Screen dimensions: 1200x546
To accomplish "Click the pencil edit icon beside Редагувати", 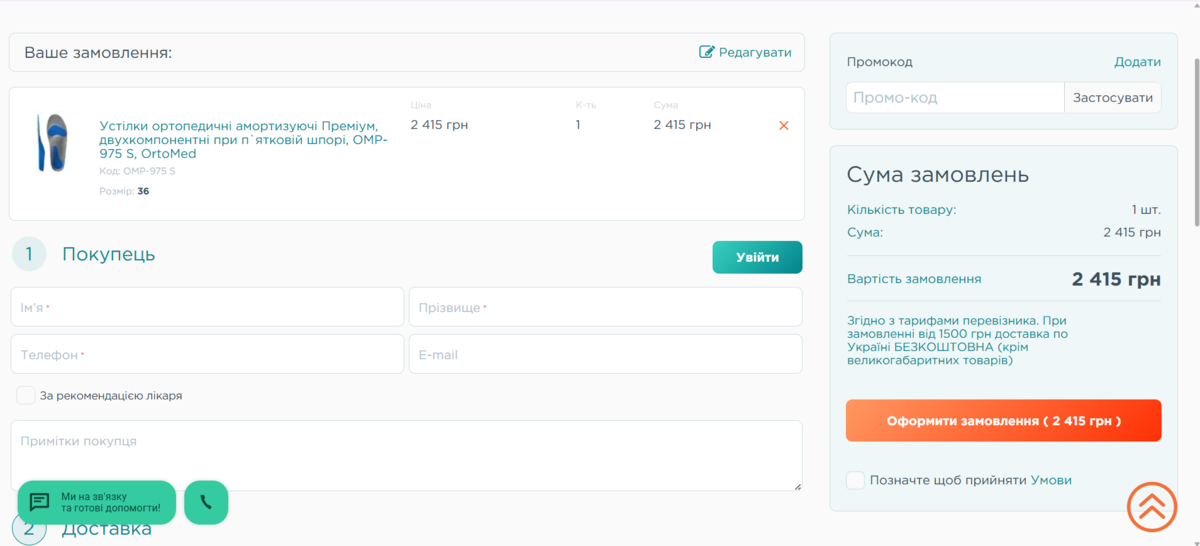I will [707, 52].
